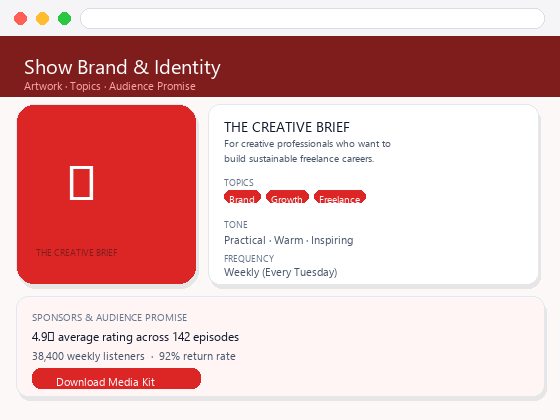Click the red window close button
This screenshot has height=420, width=560.
(20, 18)
